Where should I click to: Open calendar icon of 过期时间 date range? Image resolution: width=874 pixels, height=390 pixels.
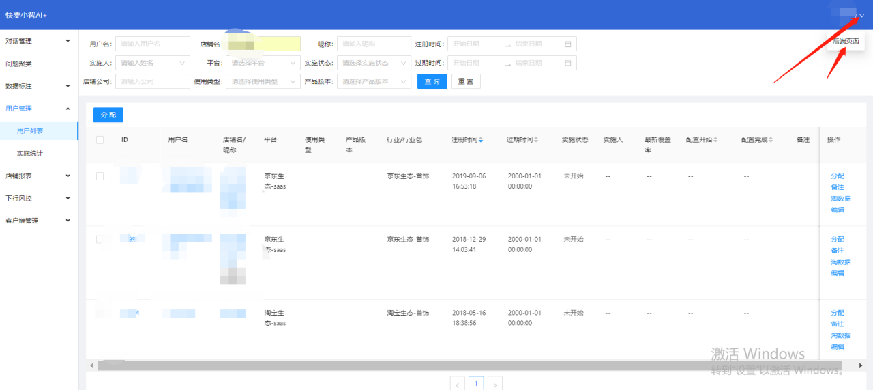coord(568,63)
